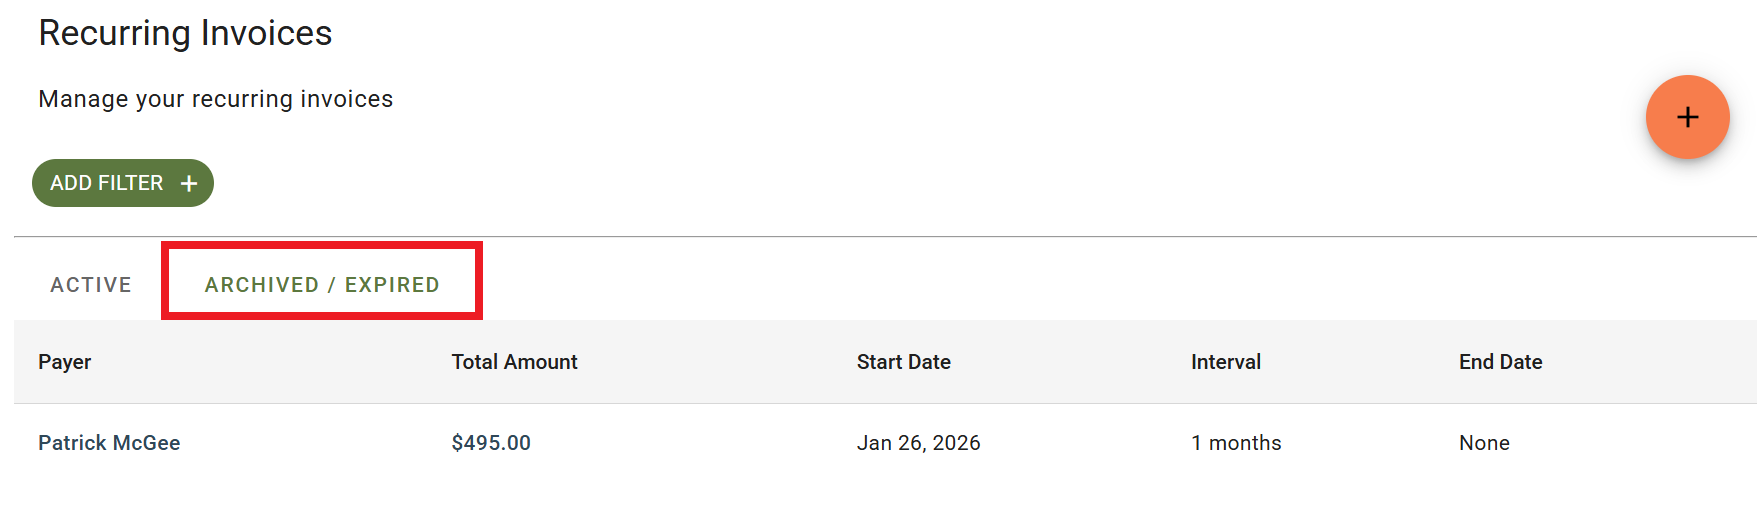Click the $495.00 total amount link
This screenshot has width=1757, height=526.
click(491, 443)
